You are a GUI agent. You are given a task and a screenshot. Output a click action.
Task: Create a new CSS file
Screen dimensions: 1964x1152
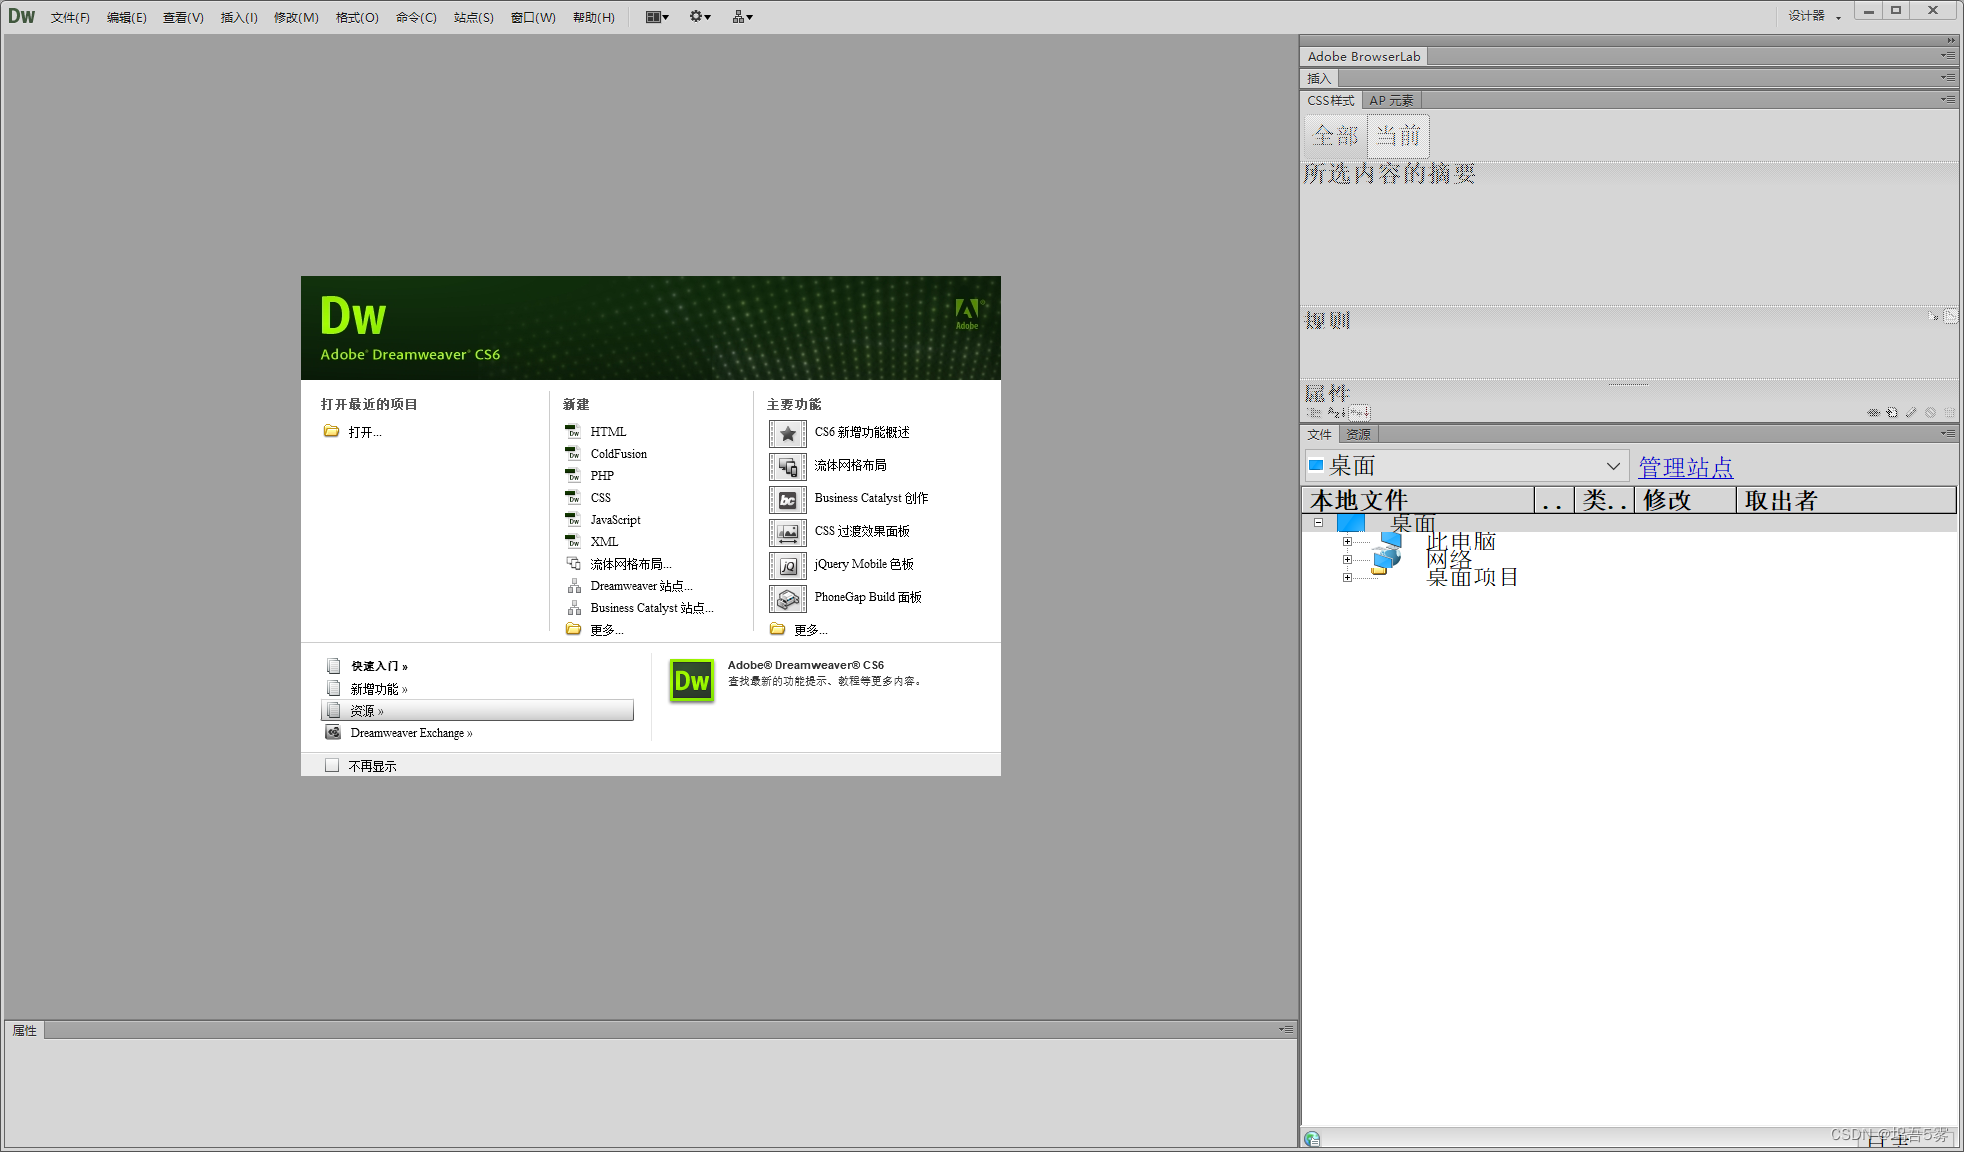[x=600, y=497]
